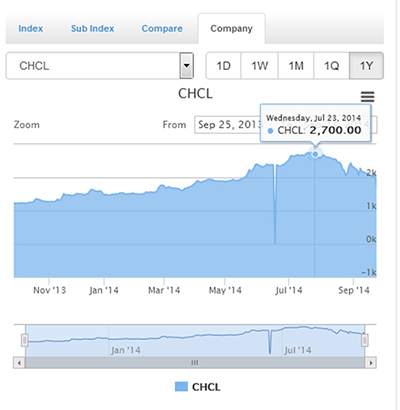The image size is (400, 410).
Task: Click the scrollbar thumb grip in navigator
Action: coord(195,363)
